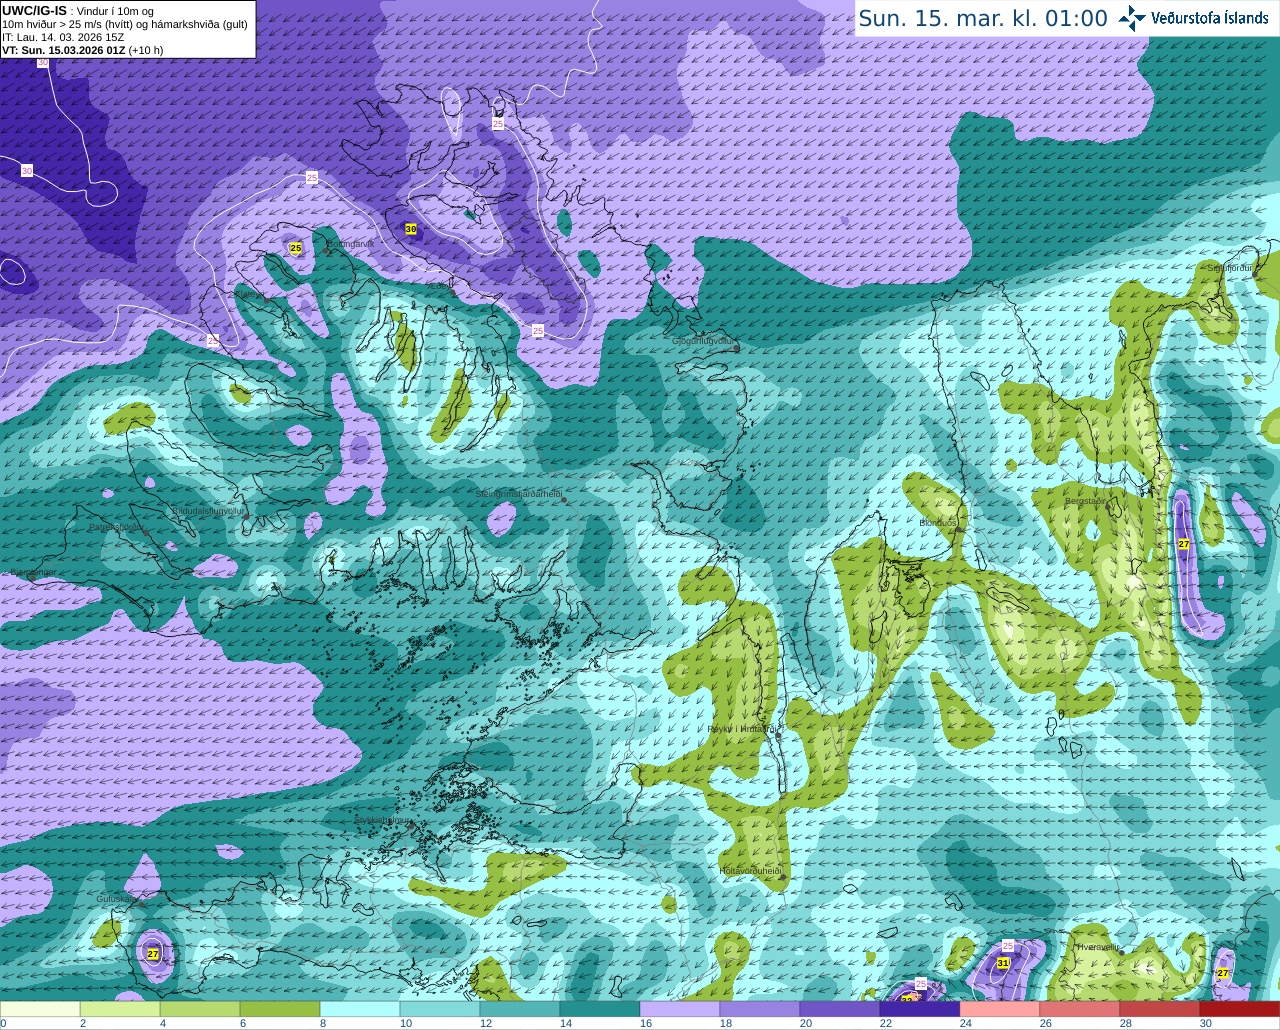Pick the 16–18 m/s light lavender legend swatch
Image resolution: width=1280 pixels, height=1030 pixels.
coord(680,1008)
